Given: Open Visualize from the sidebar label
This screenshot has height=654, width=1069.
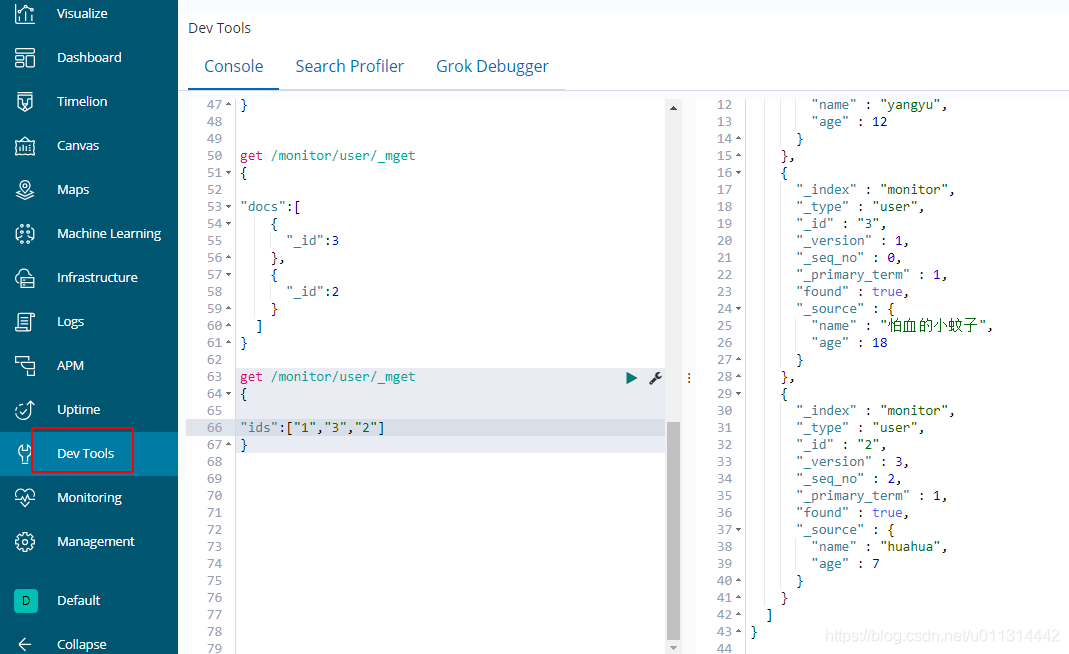Looking at the screenshot, I should click(x=82, y=14).
